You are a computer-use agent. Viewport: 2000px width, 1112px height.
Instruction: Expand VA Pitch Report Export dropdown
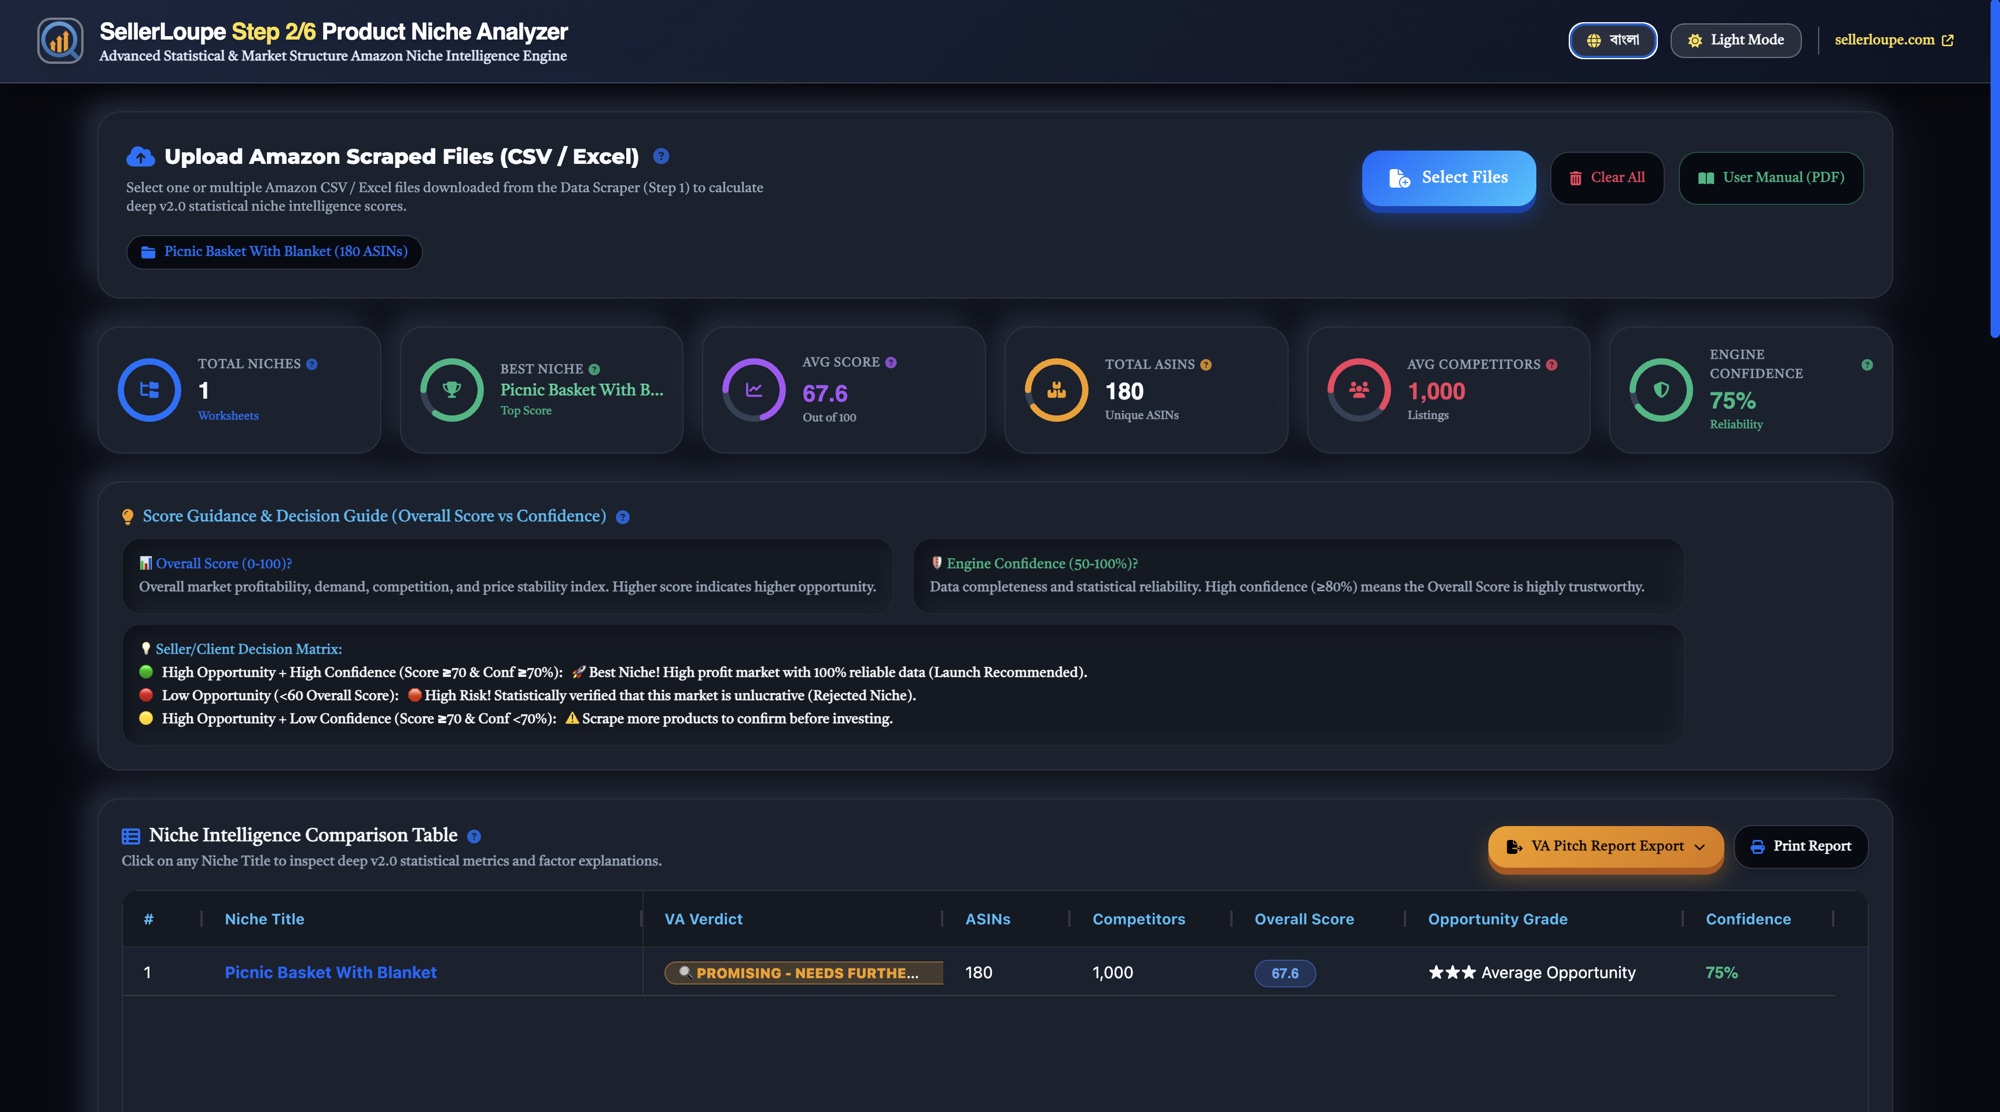[1606, 847]
